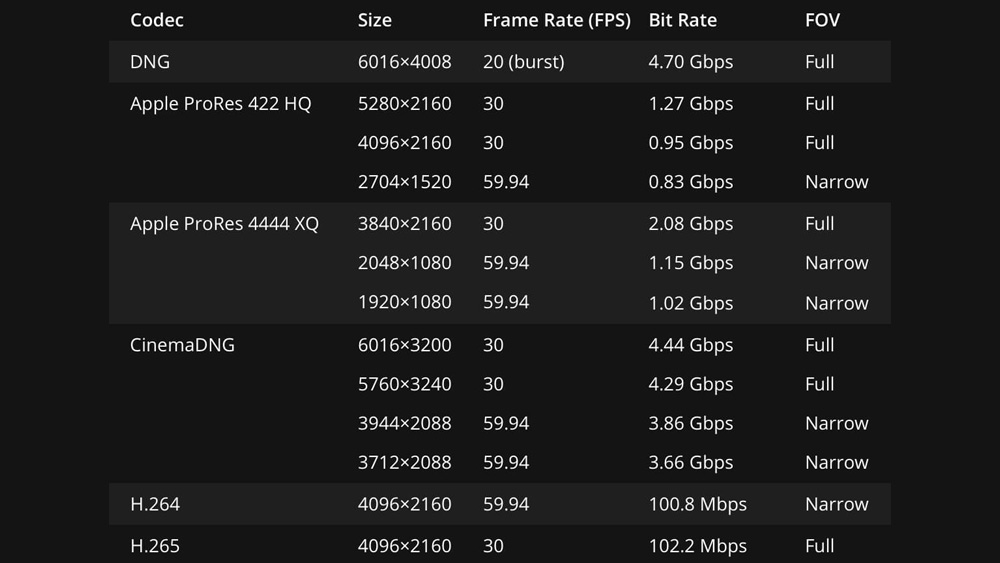
Task: Click the 2.08 Gbps bit rate cell
Action: [691, 224]
